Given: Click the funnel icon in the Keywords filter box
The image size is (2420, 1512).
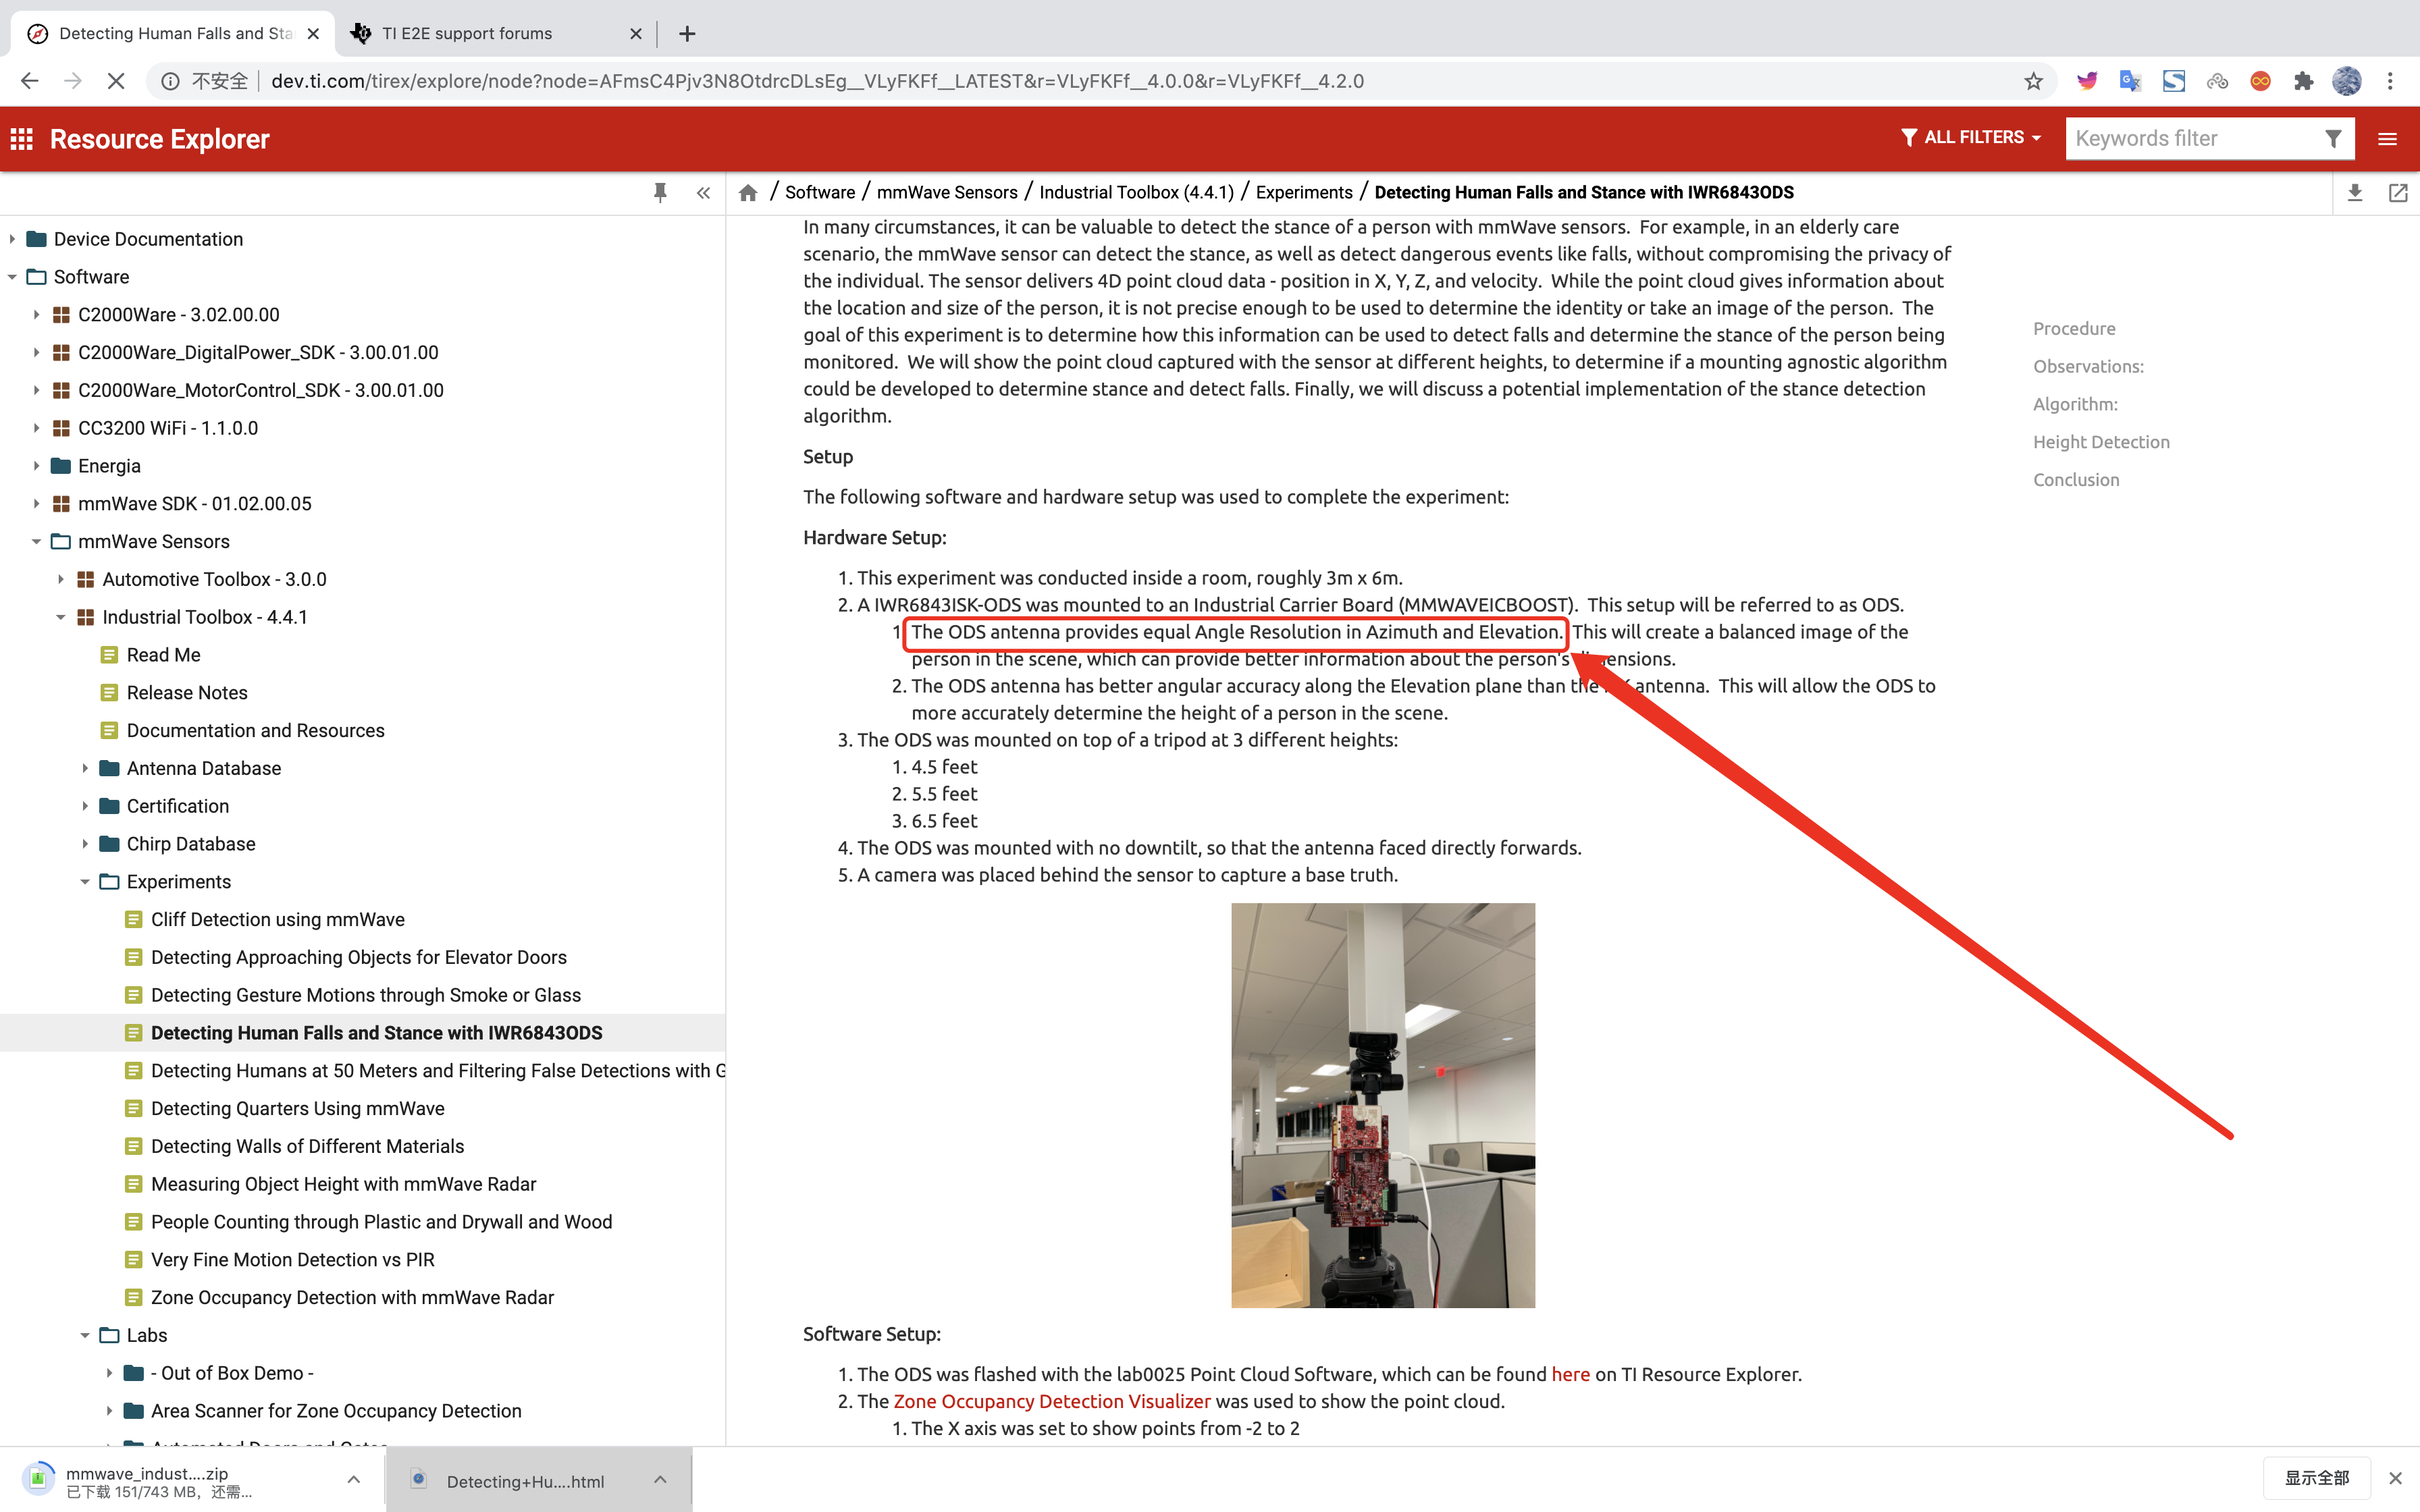Looking at the screenshot, I should [x=2333, y=139].
